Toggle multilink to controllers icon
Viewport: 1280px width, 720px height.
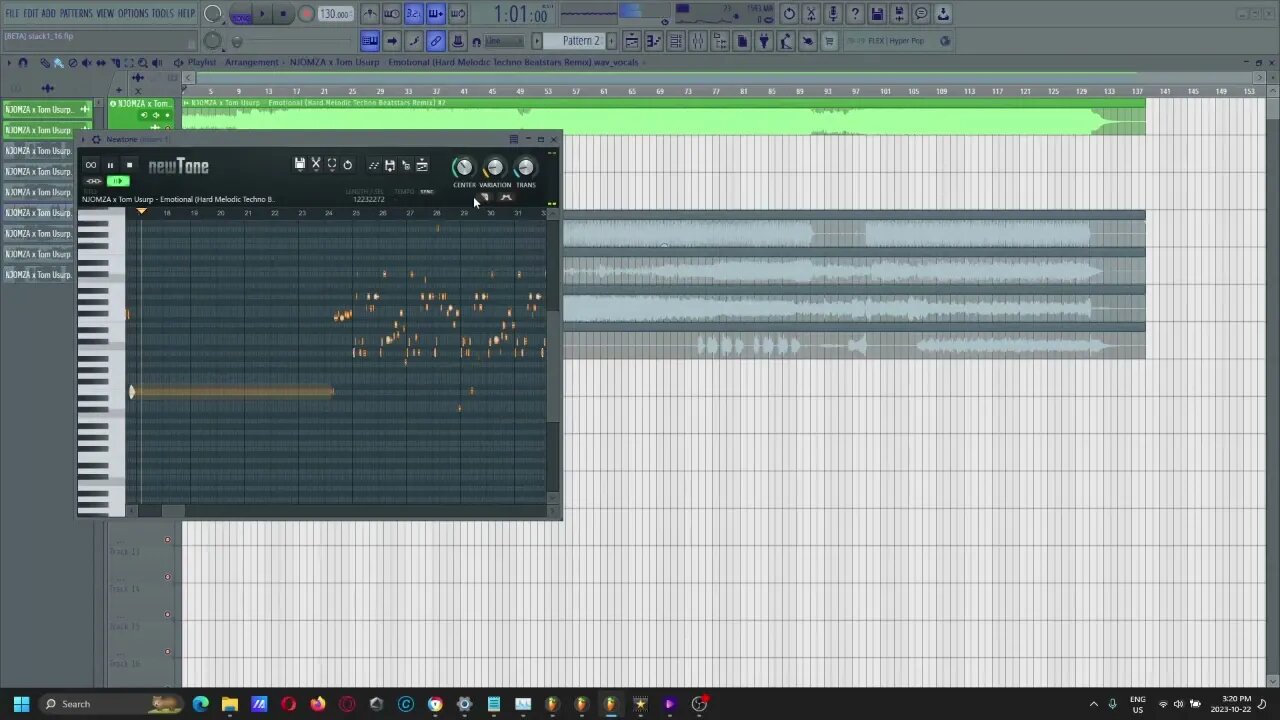[x=436, y=41]
